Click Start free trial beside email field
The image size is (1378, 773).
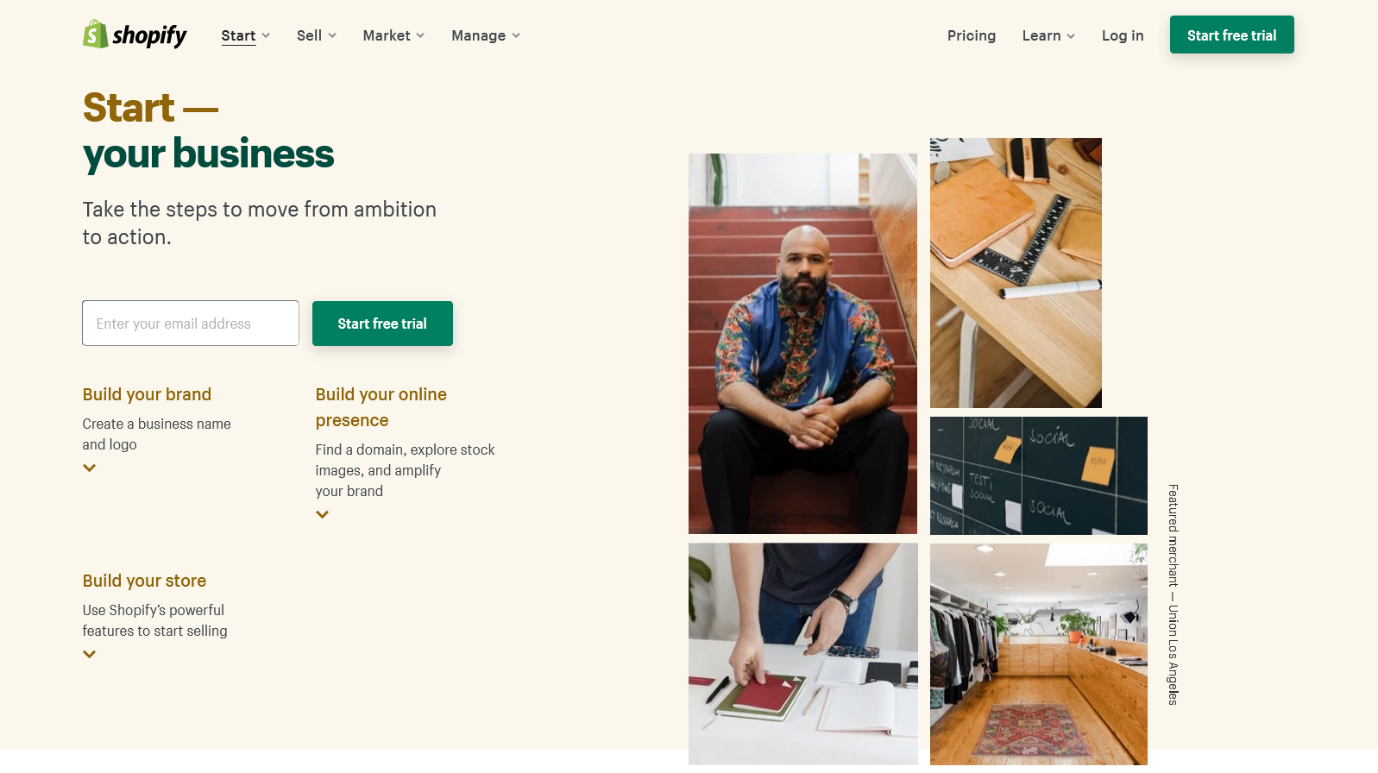382,323
